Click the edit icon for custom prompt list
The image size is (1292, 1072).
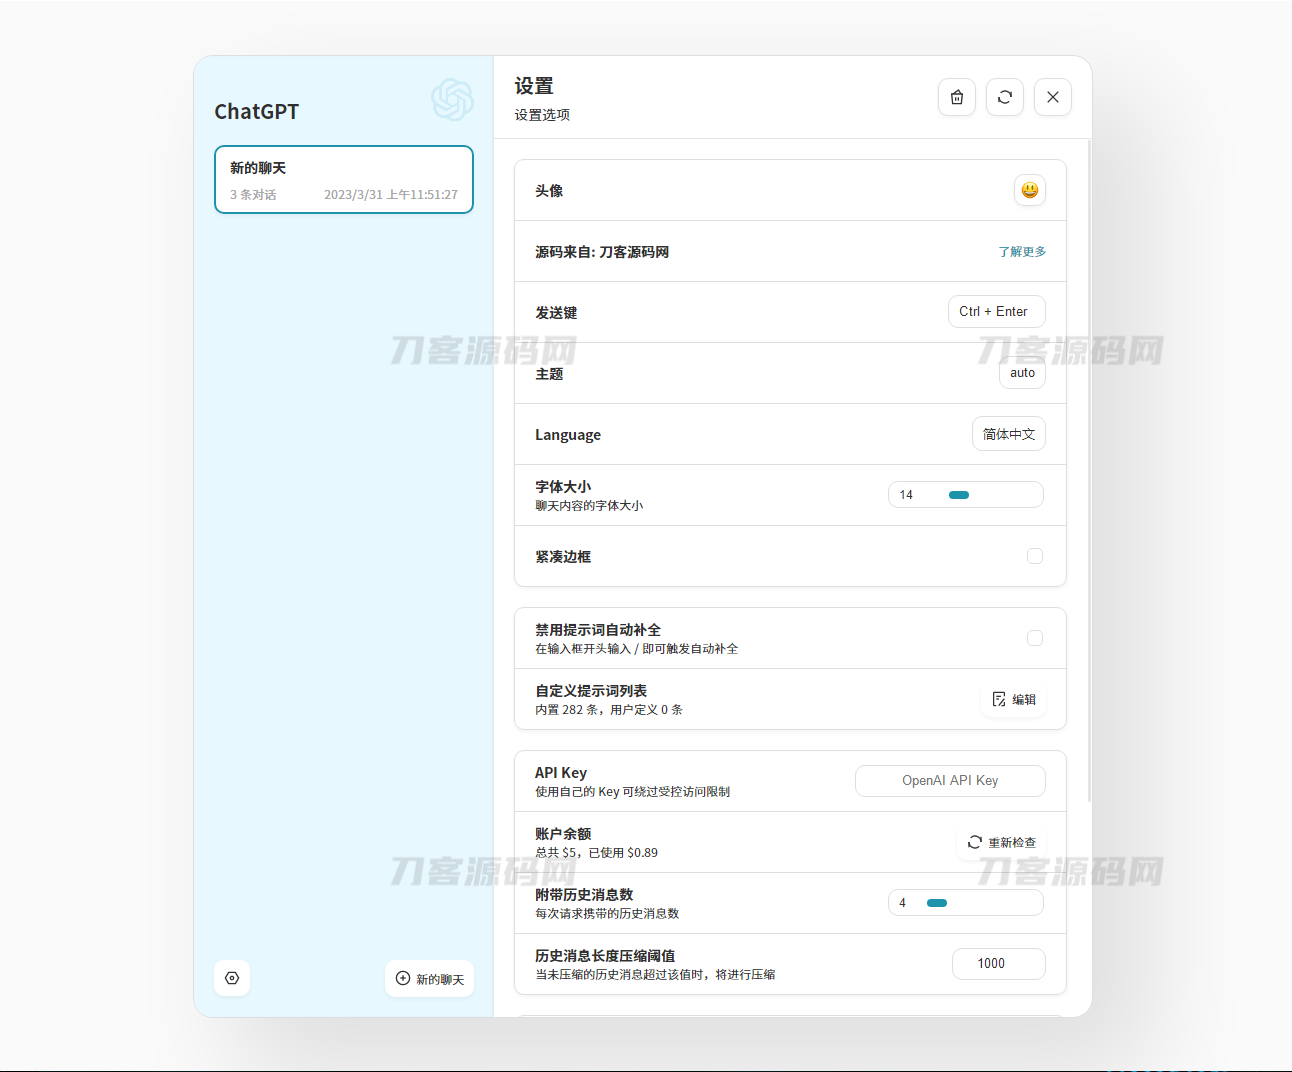point(999,699)
